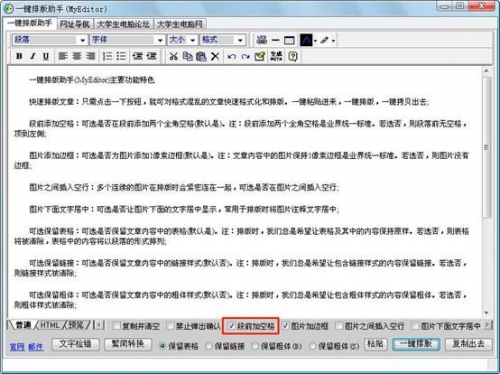Click the scrollbar down arrow
This screenshot has width=500, height=374.
487,313
